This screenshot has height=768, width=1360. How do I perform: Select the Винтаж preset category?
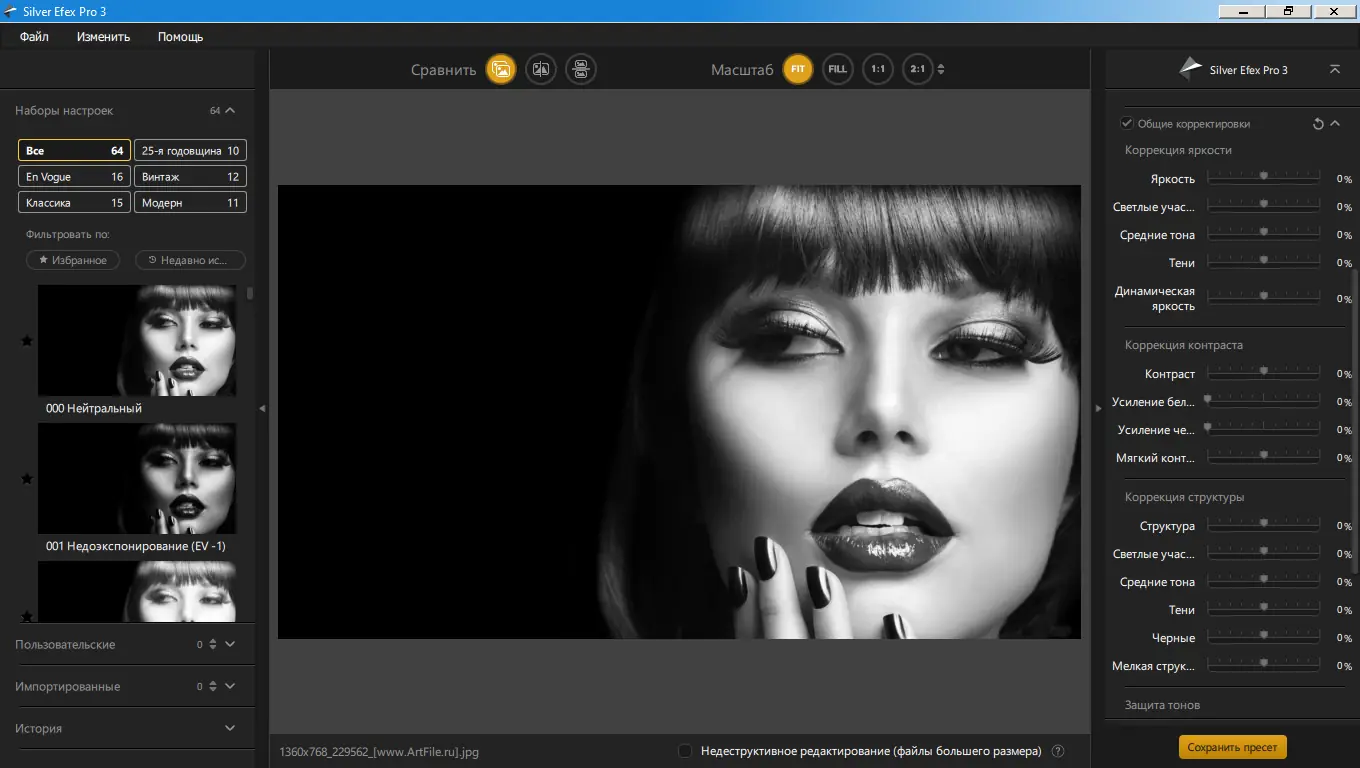point(190,177)
